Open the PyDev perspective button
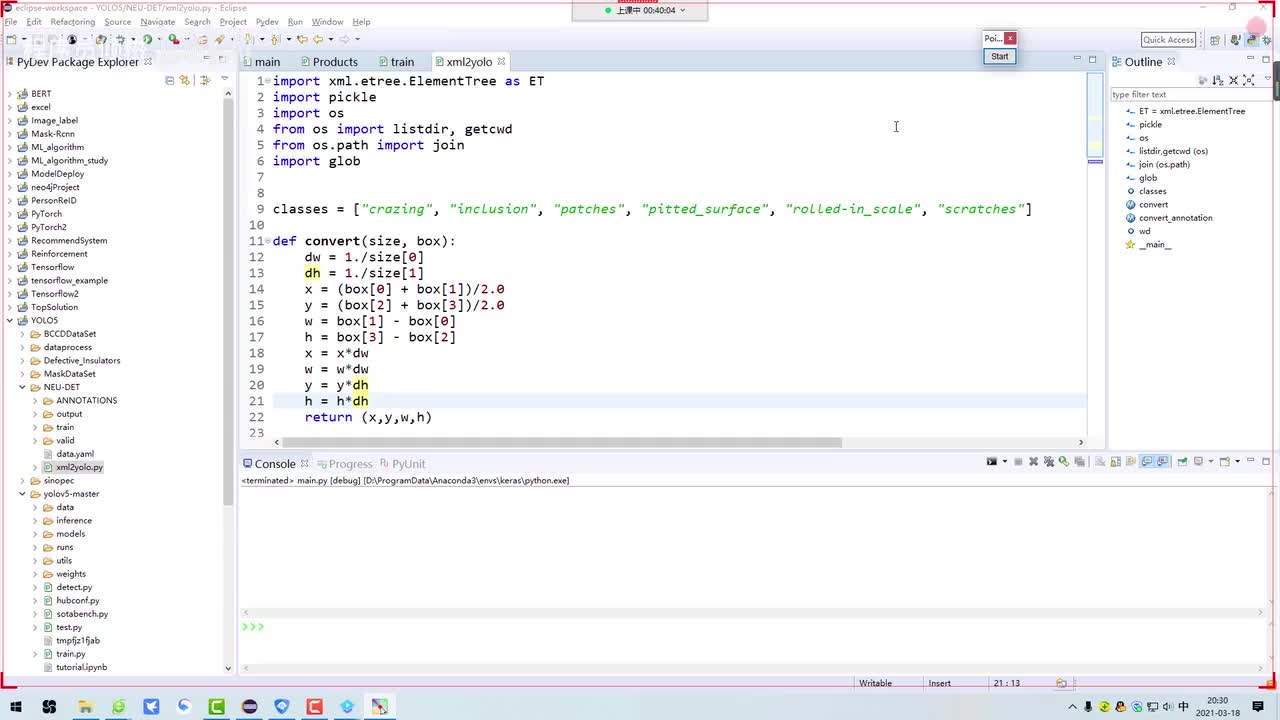Image resolution: width=1280 pixels, height=720 pixels. (1251, 40)
